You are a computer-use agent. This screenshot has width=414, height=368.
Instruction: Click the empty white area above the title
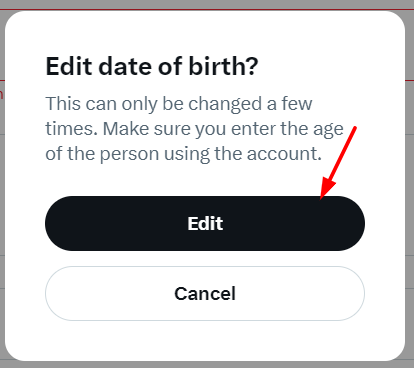[x=205, y=33]
